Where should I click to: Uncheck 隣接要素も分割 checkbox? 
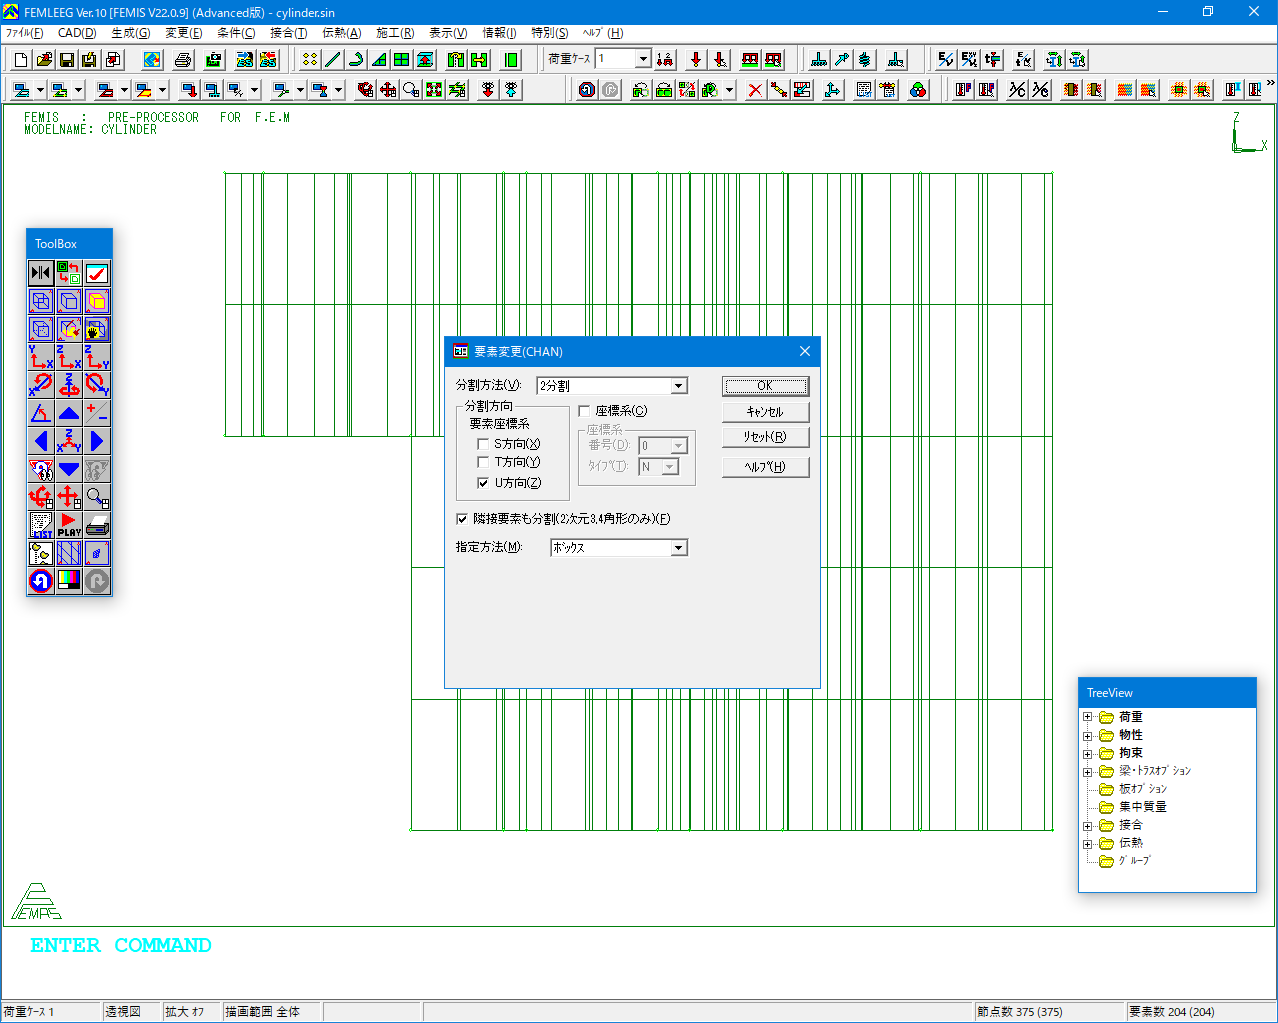tap(462, 519)
